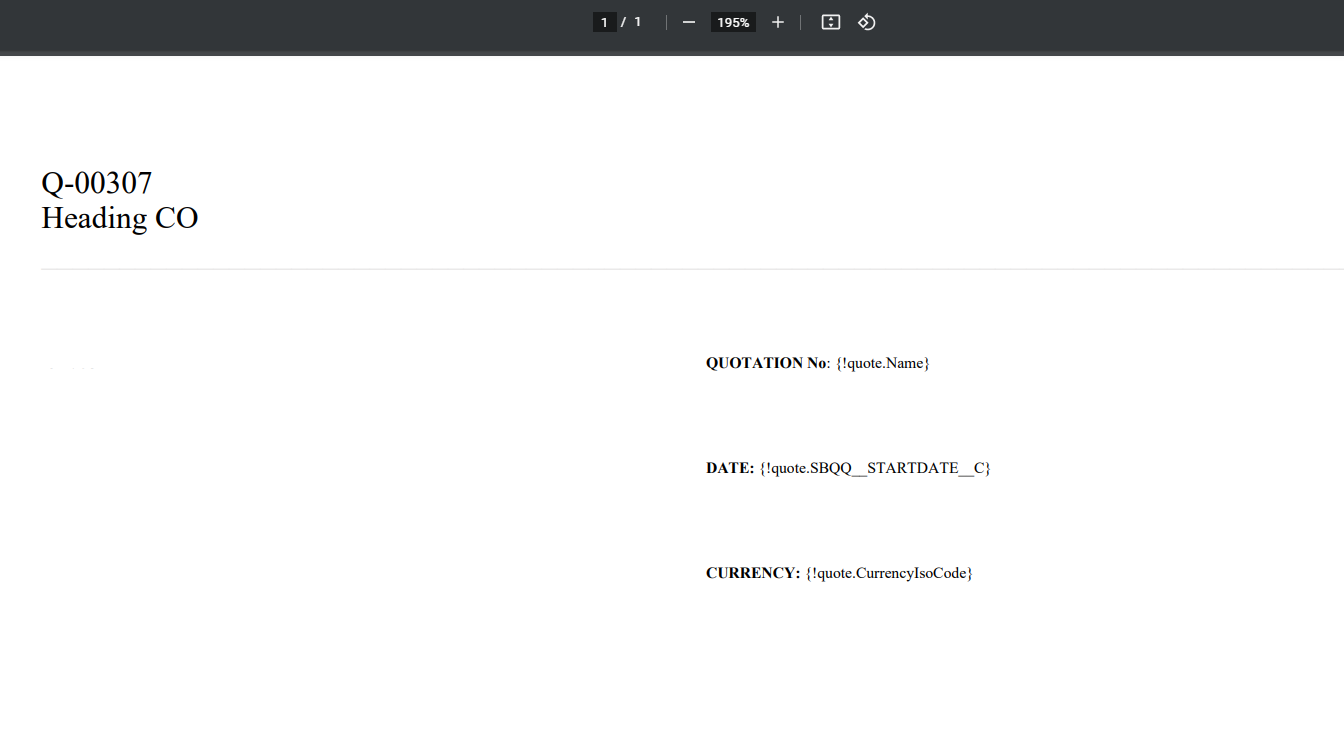The height and width of the screenshot is (729, 1344).
Task: Select the {!quote.CurrencyIsoCode} merge field
Action: click(x=888, y=572)
